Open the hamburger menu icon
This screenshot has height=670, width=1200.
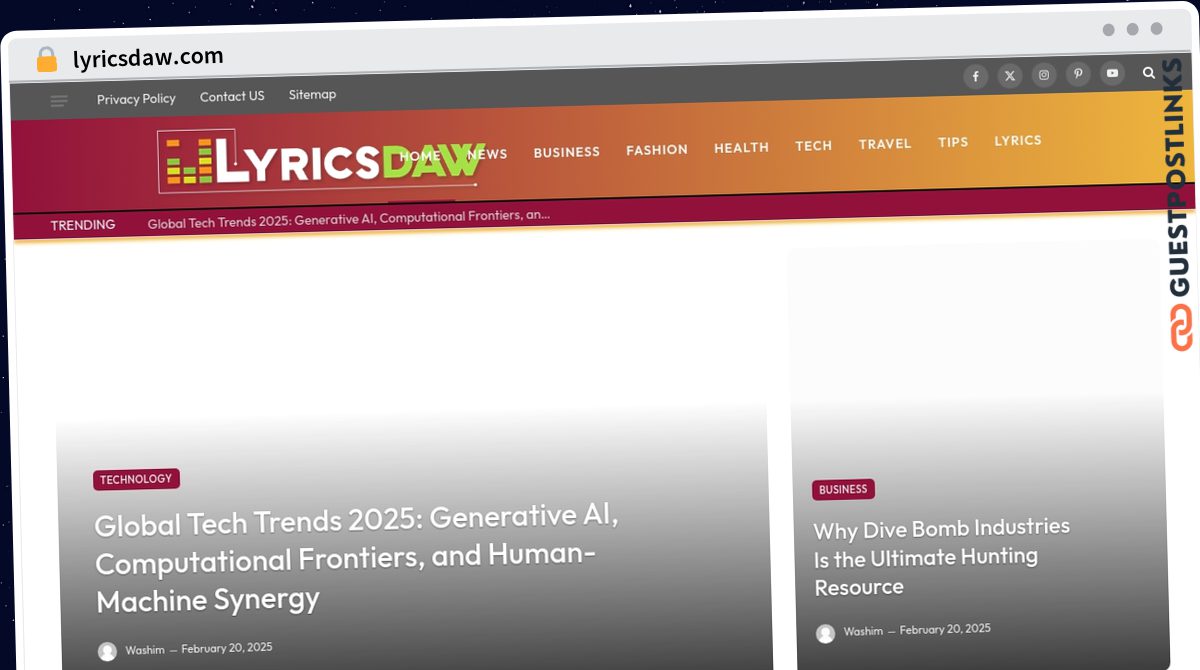click(x=59, y=101)
